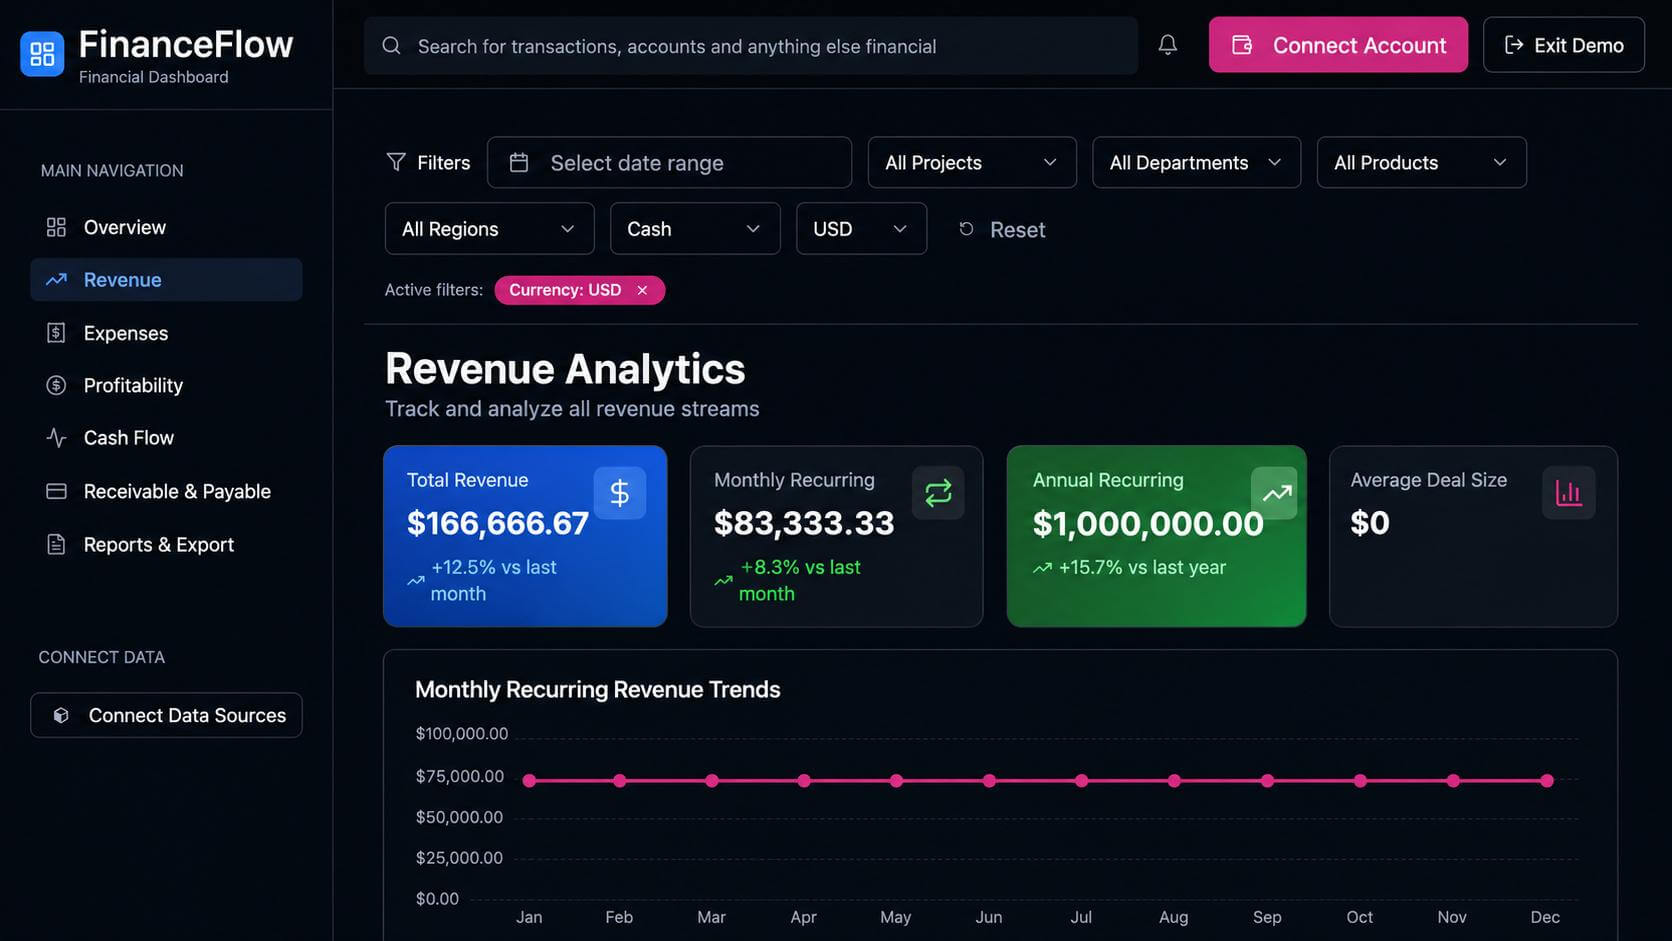The image size is (1672, 941).
Task: Click the +15.7% vs last year text
Action: [x=1142, y=567]
